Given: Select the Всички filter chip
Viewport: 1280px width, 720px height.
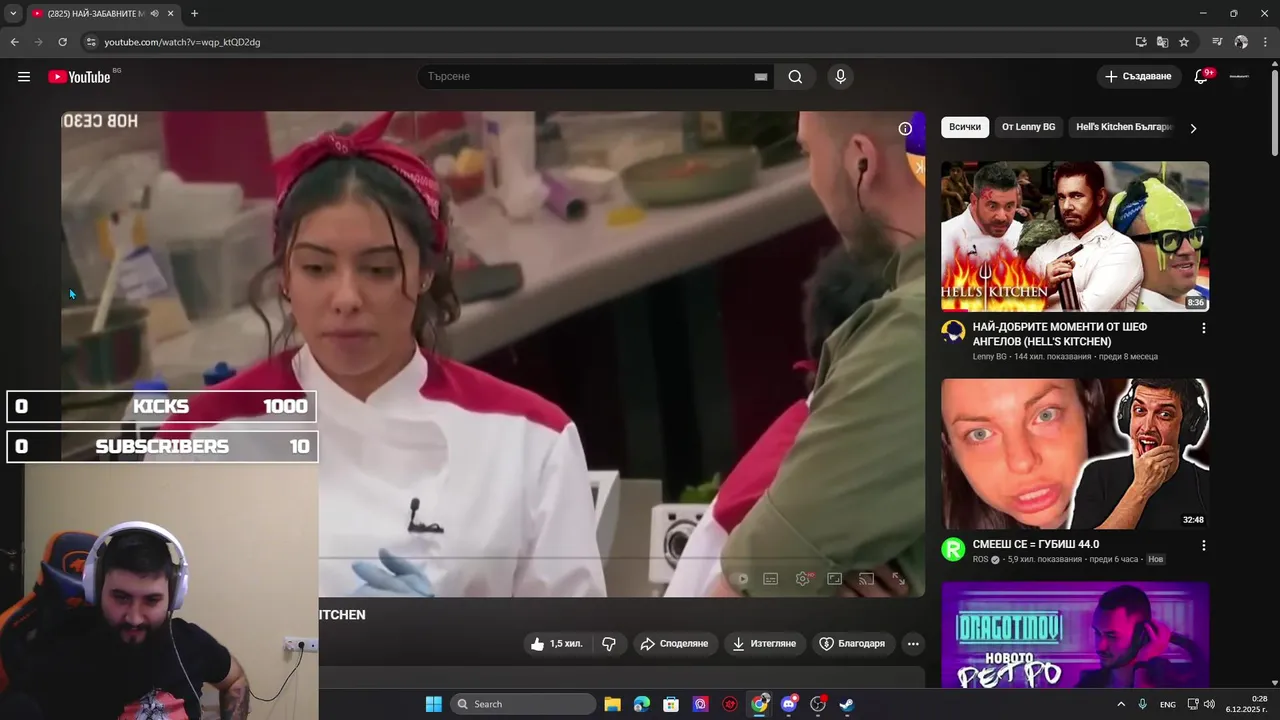Looking at the screenshot, I should [x=965, y=127].
